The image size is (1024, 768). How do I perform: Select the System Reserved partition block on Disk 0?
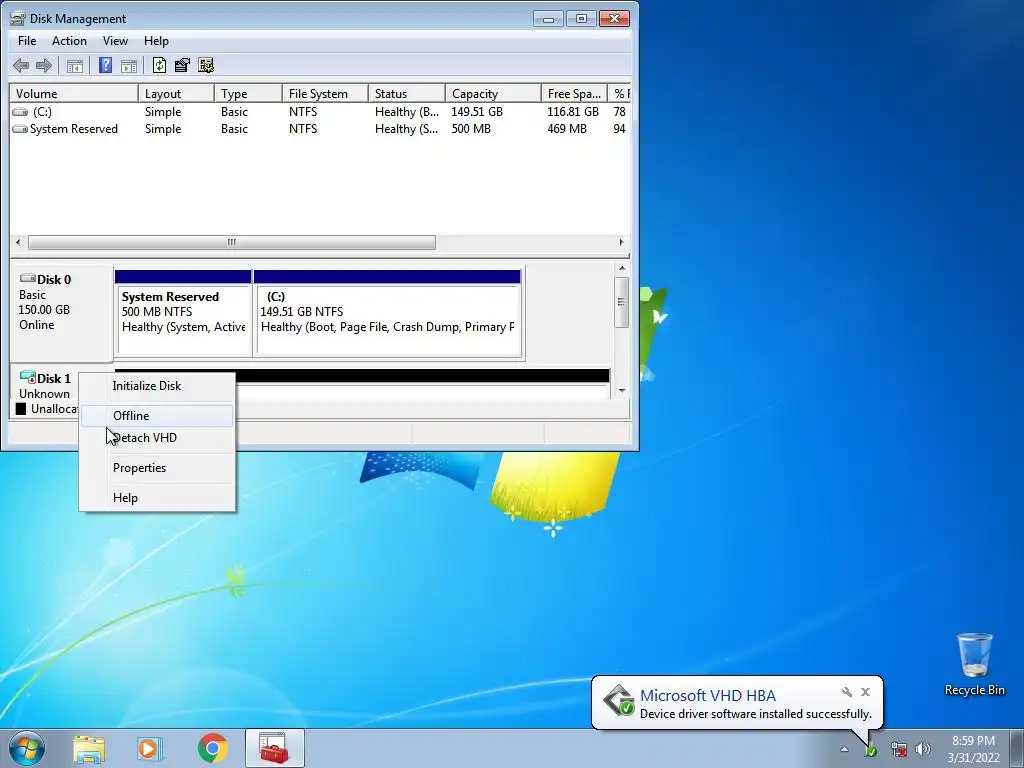click(x=183, y=313)
